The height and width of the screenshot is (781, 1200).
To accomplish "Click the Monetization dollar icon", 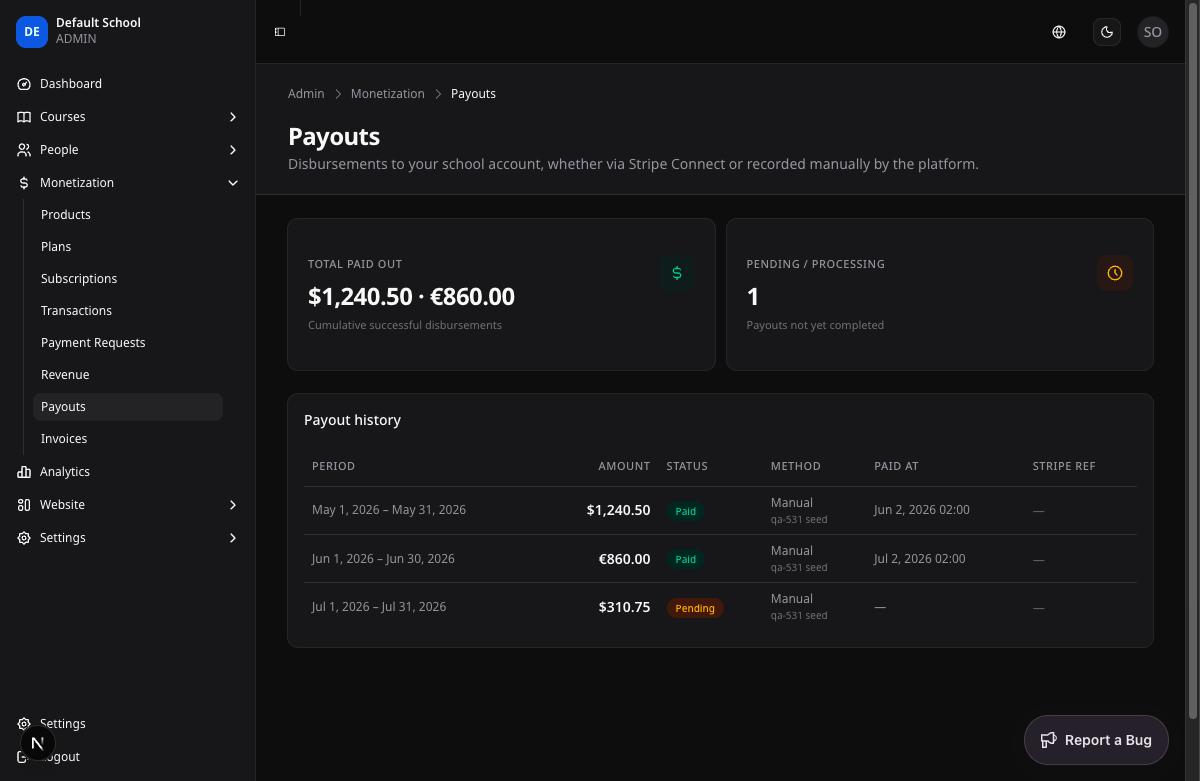I will 24,183.
